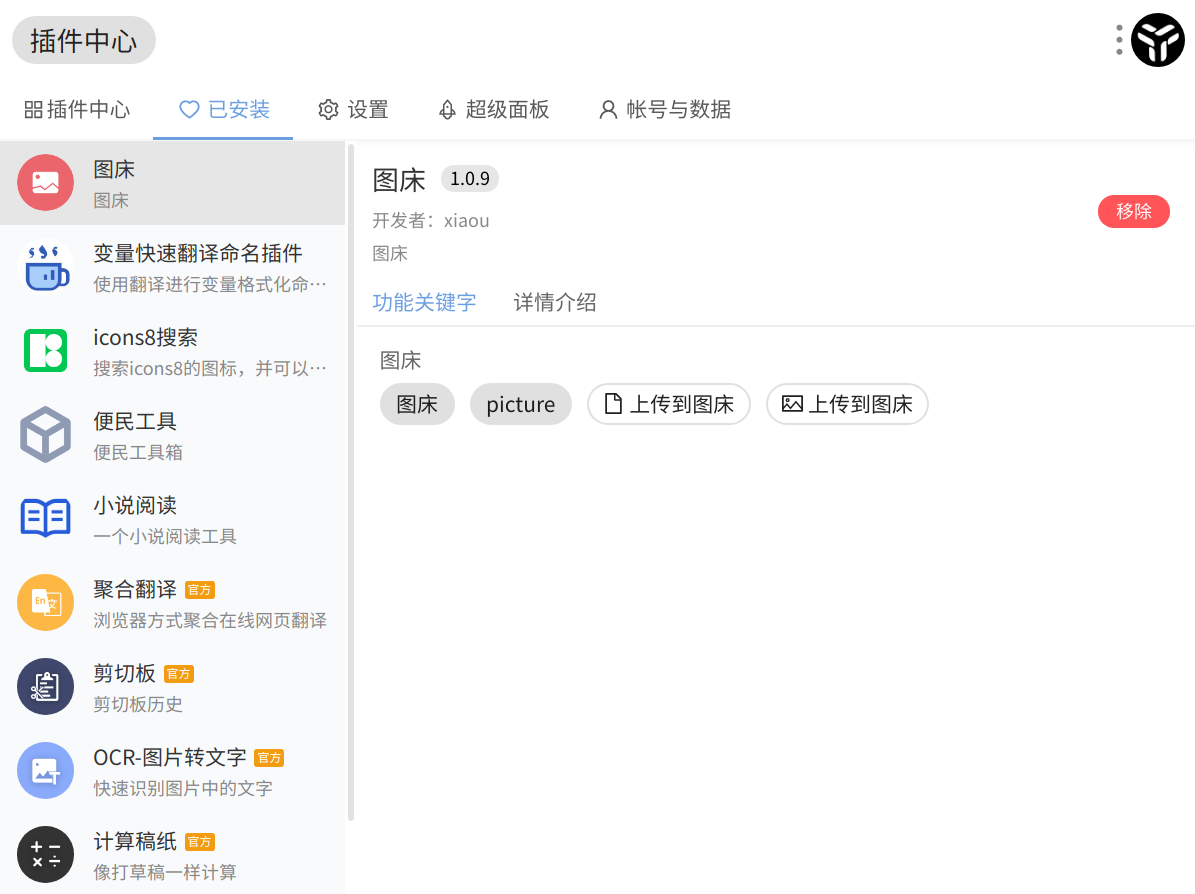Screen dimensions: 1195x894
Task: Switch to the 插件中心 tab
Action: pyautogui.click(x=77, y=110)
